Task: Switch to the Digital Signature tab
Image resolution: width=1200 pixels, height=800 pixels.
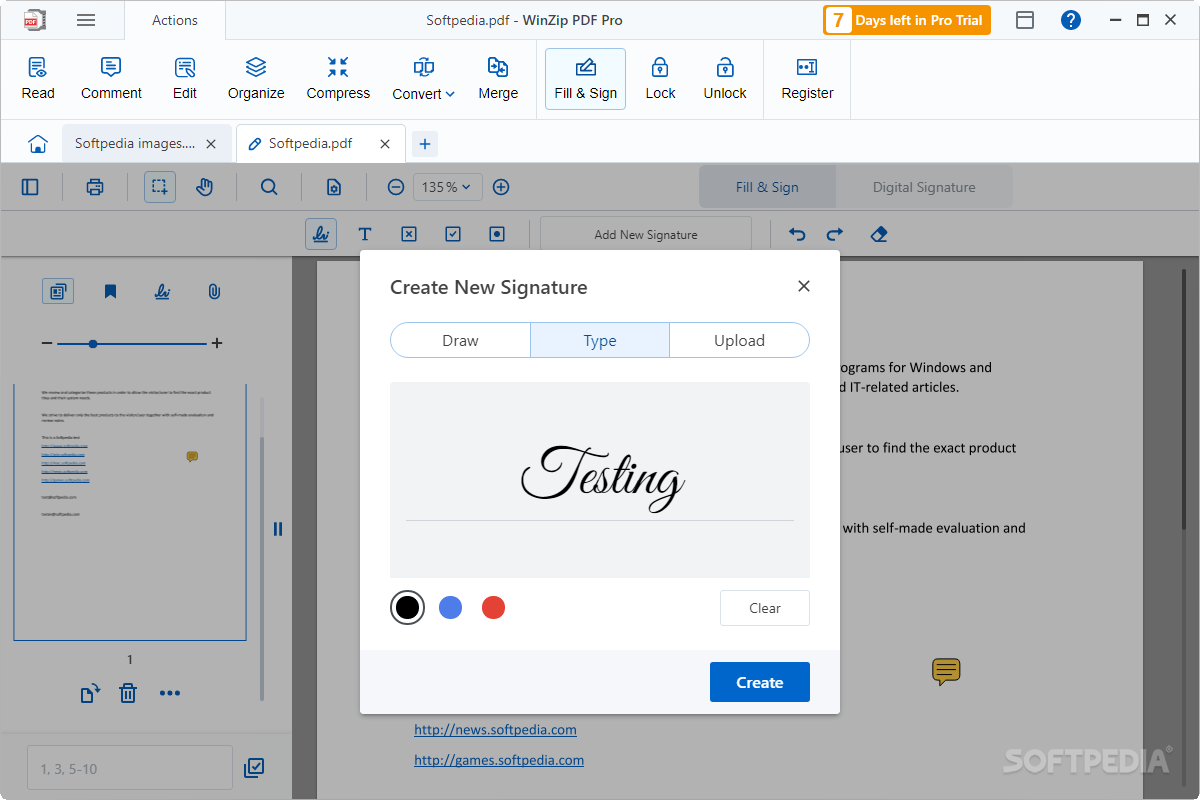Action: coord(924,187)
